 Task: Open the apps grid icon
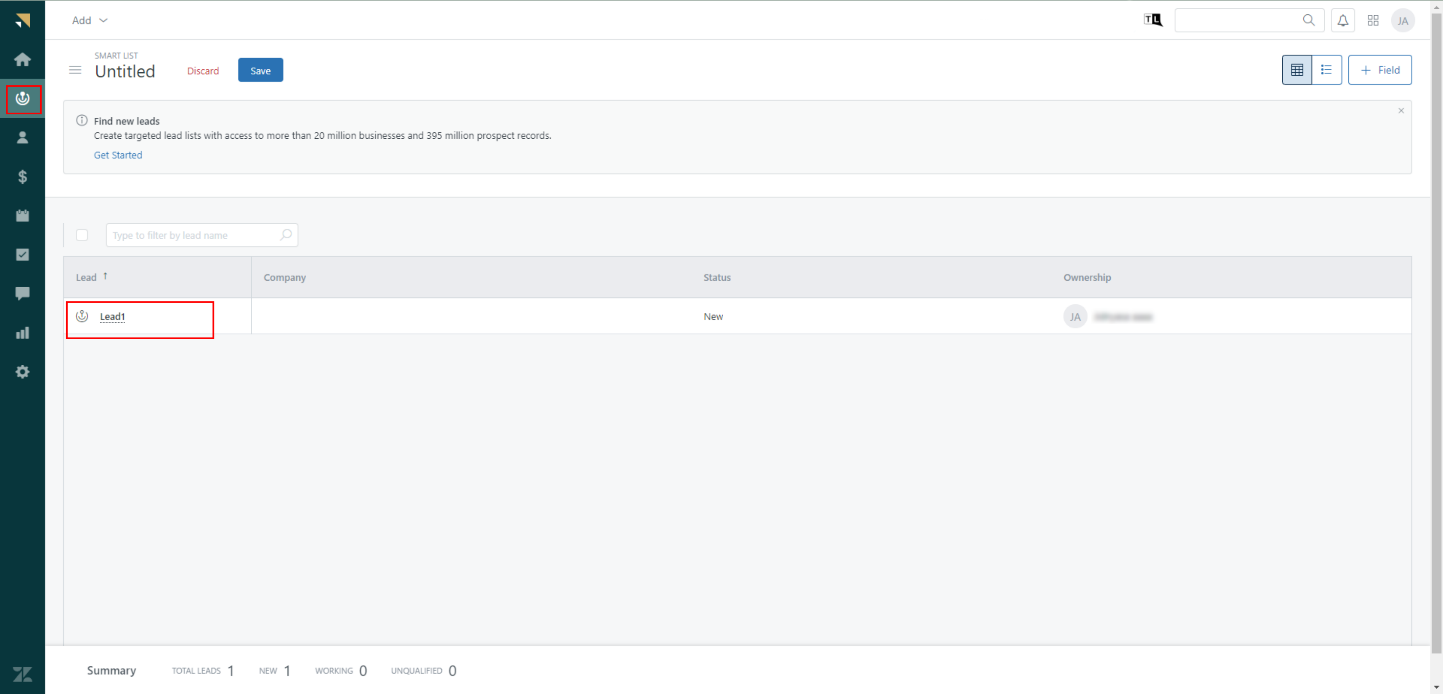[x=1373, y=20]
